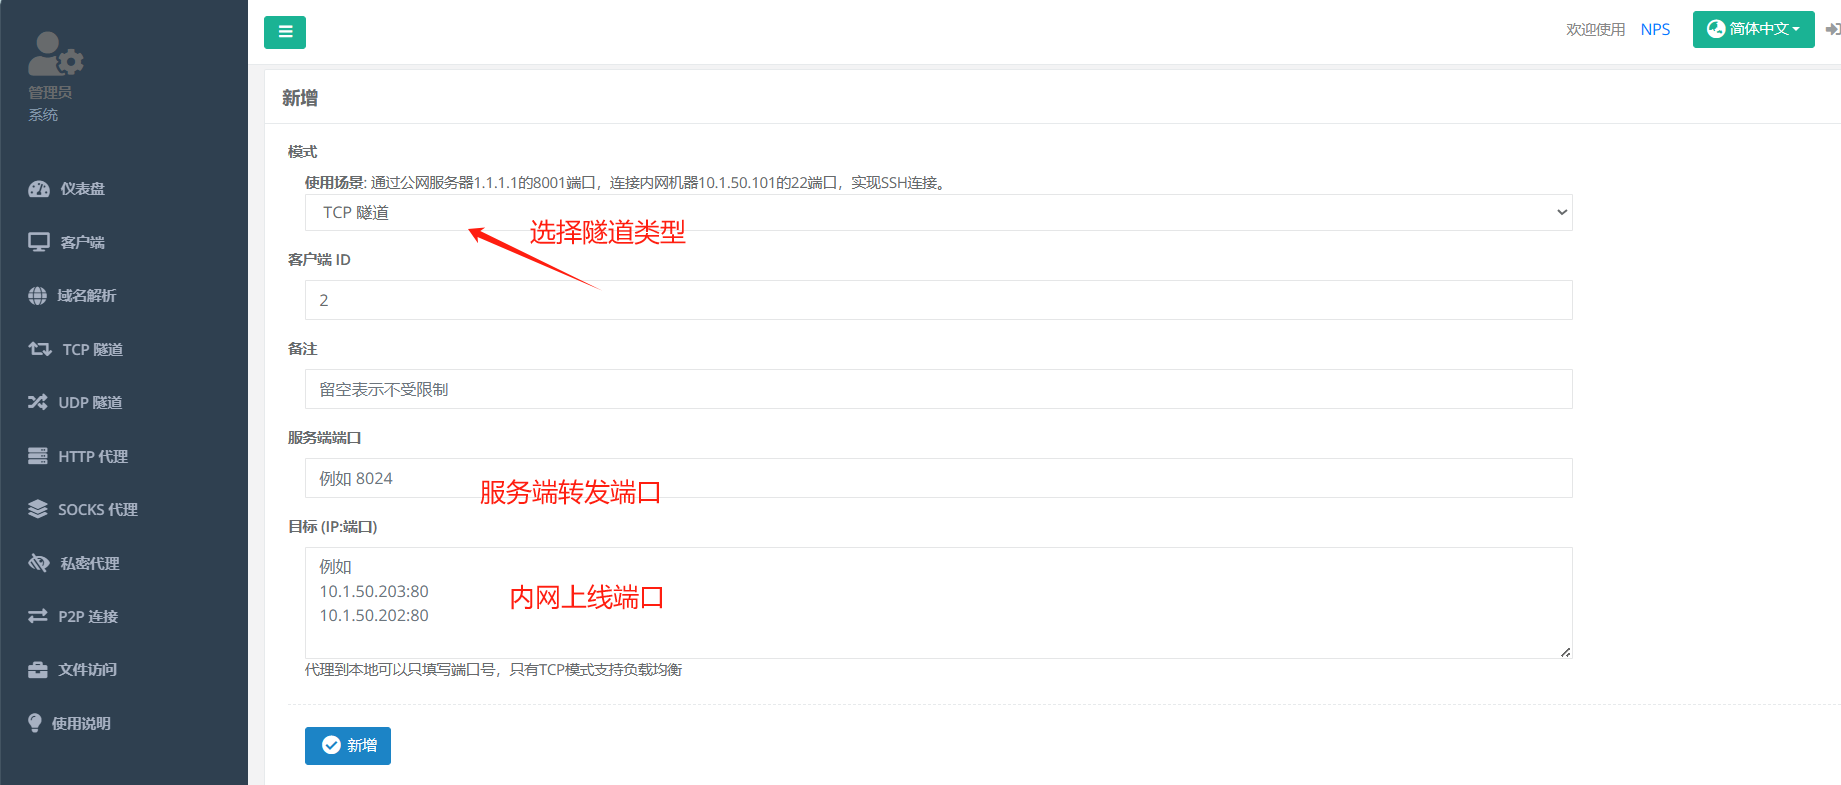This screenshot has width=1841, height=785.
Task: Click the file access briefcase icon
Action: [x=38, y=670]
